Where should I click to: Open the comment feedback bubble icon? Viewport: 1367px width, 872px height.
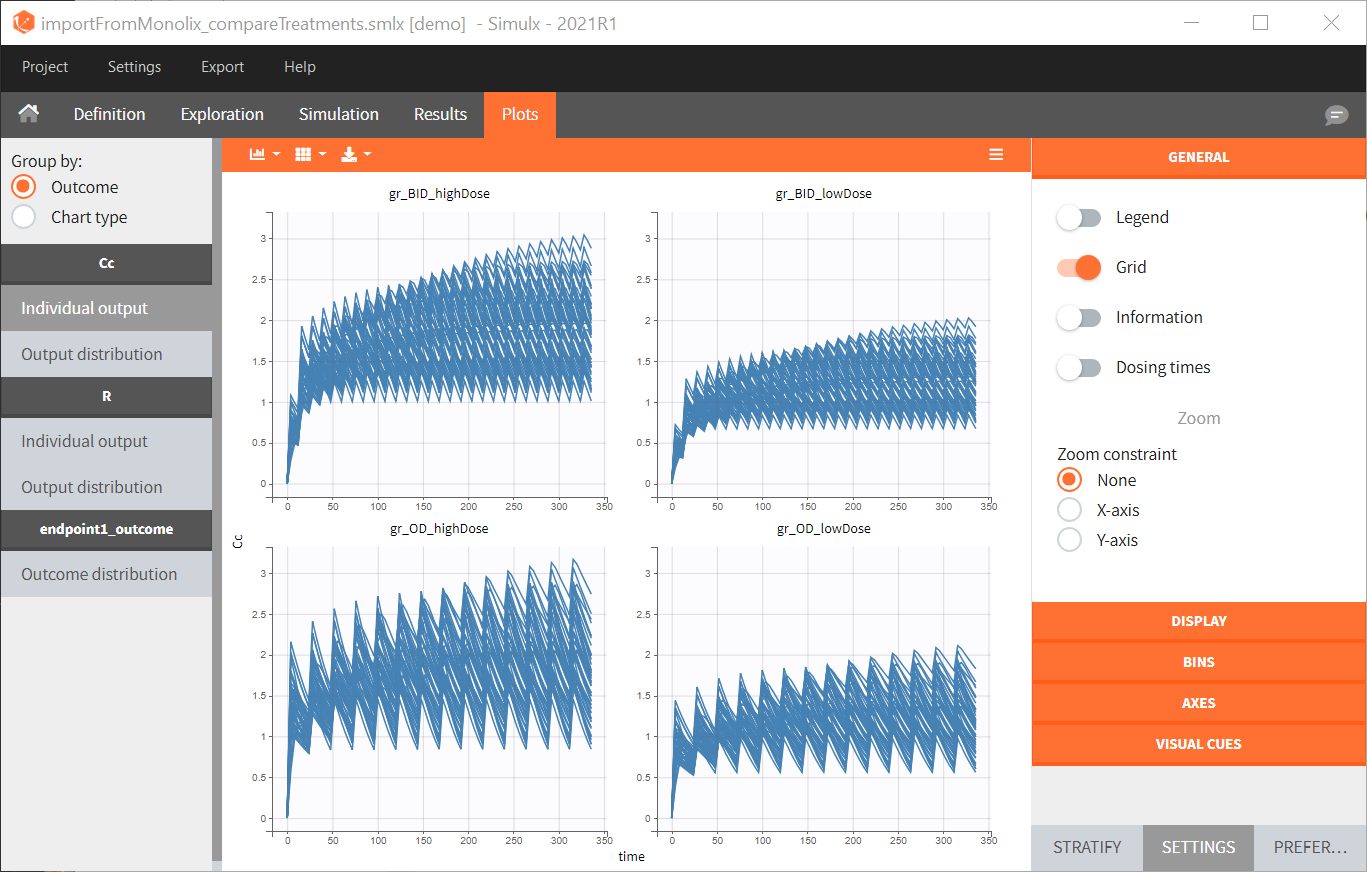(1336, 115)
